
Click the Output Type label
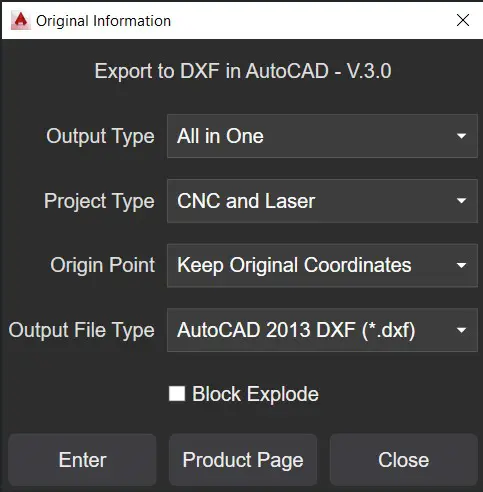pyautogui.click(x=100, y=137)
